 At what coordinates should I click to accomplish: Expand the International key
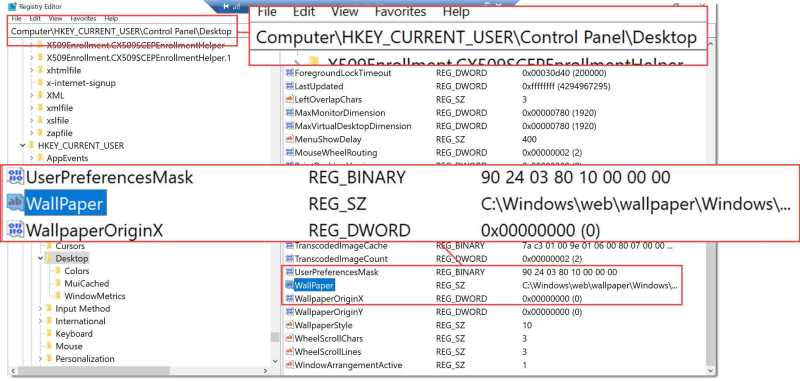(40, 321)
